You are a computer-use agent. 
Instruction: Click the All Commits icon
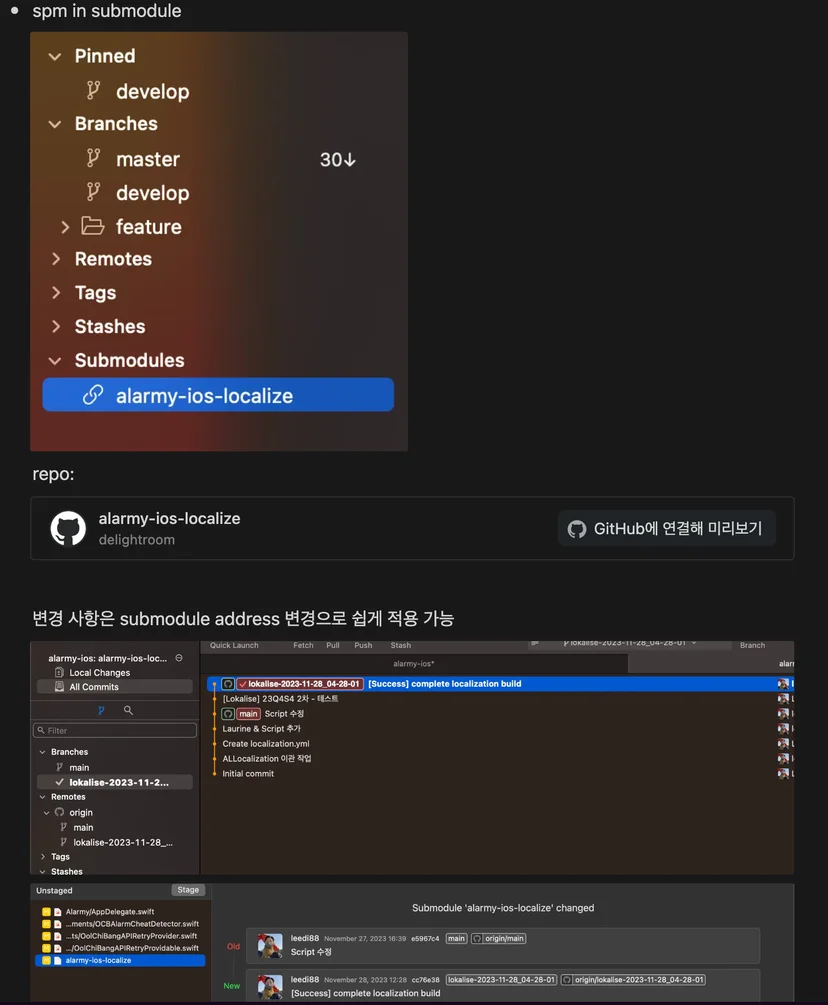tap(59, 686)
